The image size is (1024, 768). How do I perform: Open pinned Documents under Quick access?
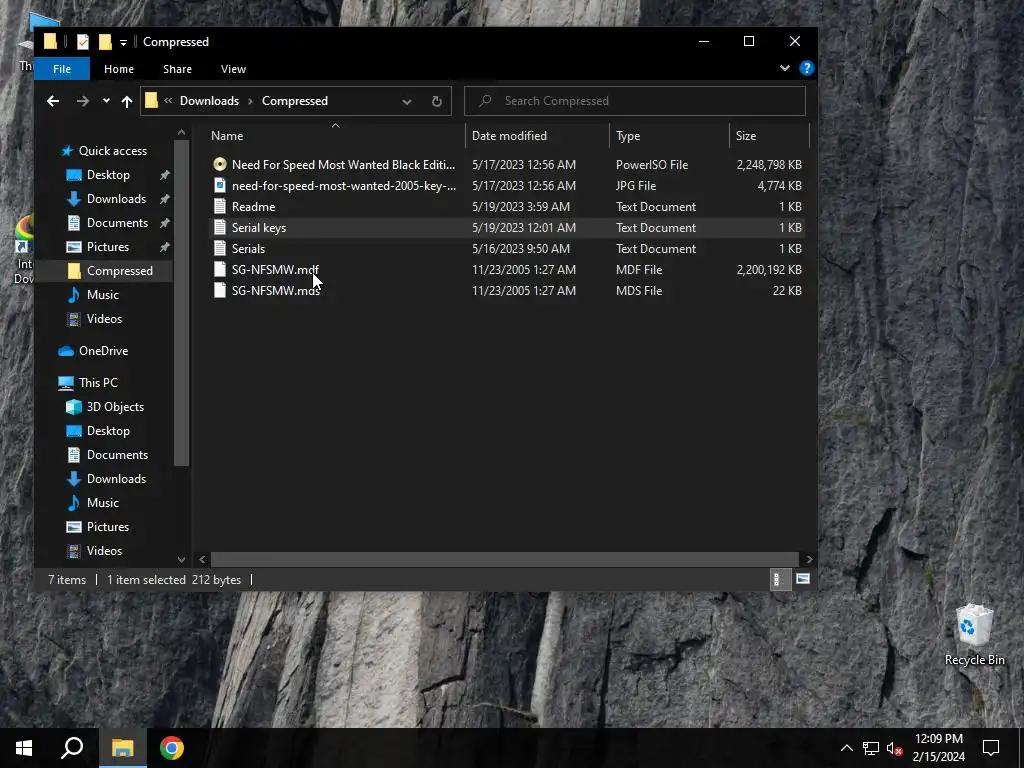pyautogui.click(x=117, y=223)
